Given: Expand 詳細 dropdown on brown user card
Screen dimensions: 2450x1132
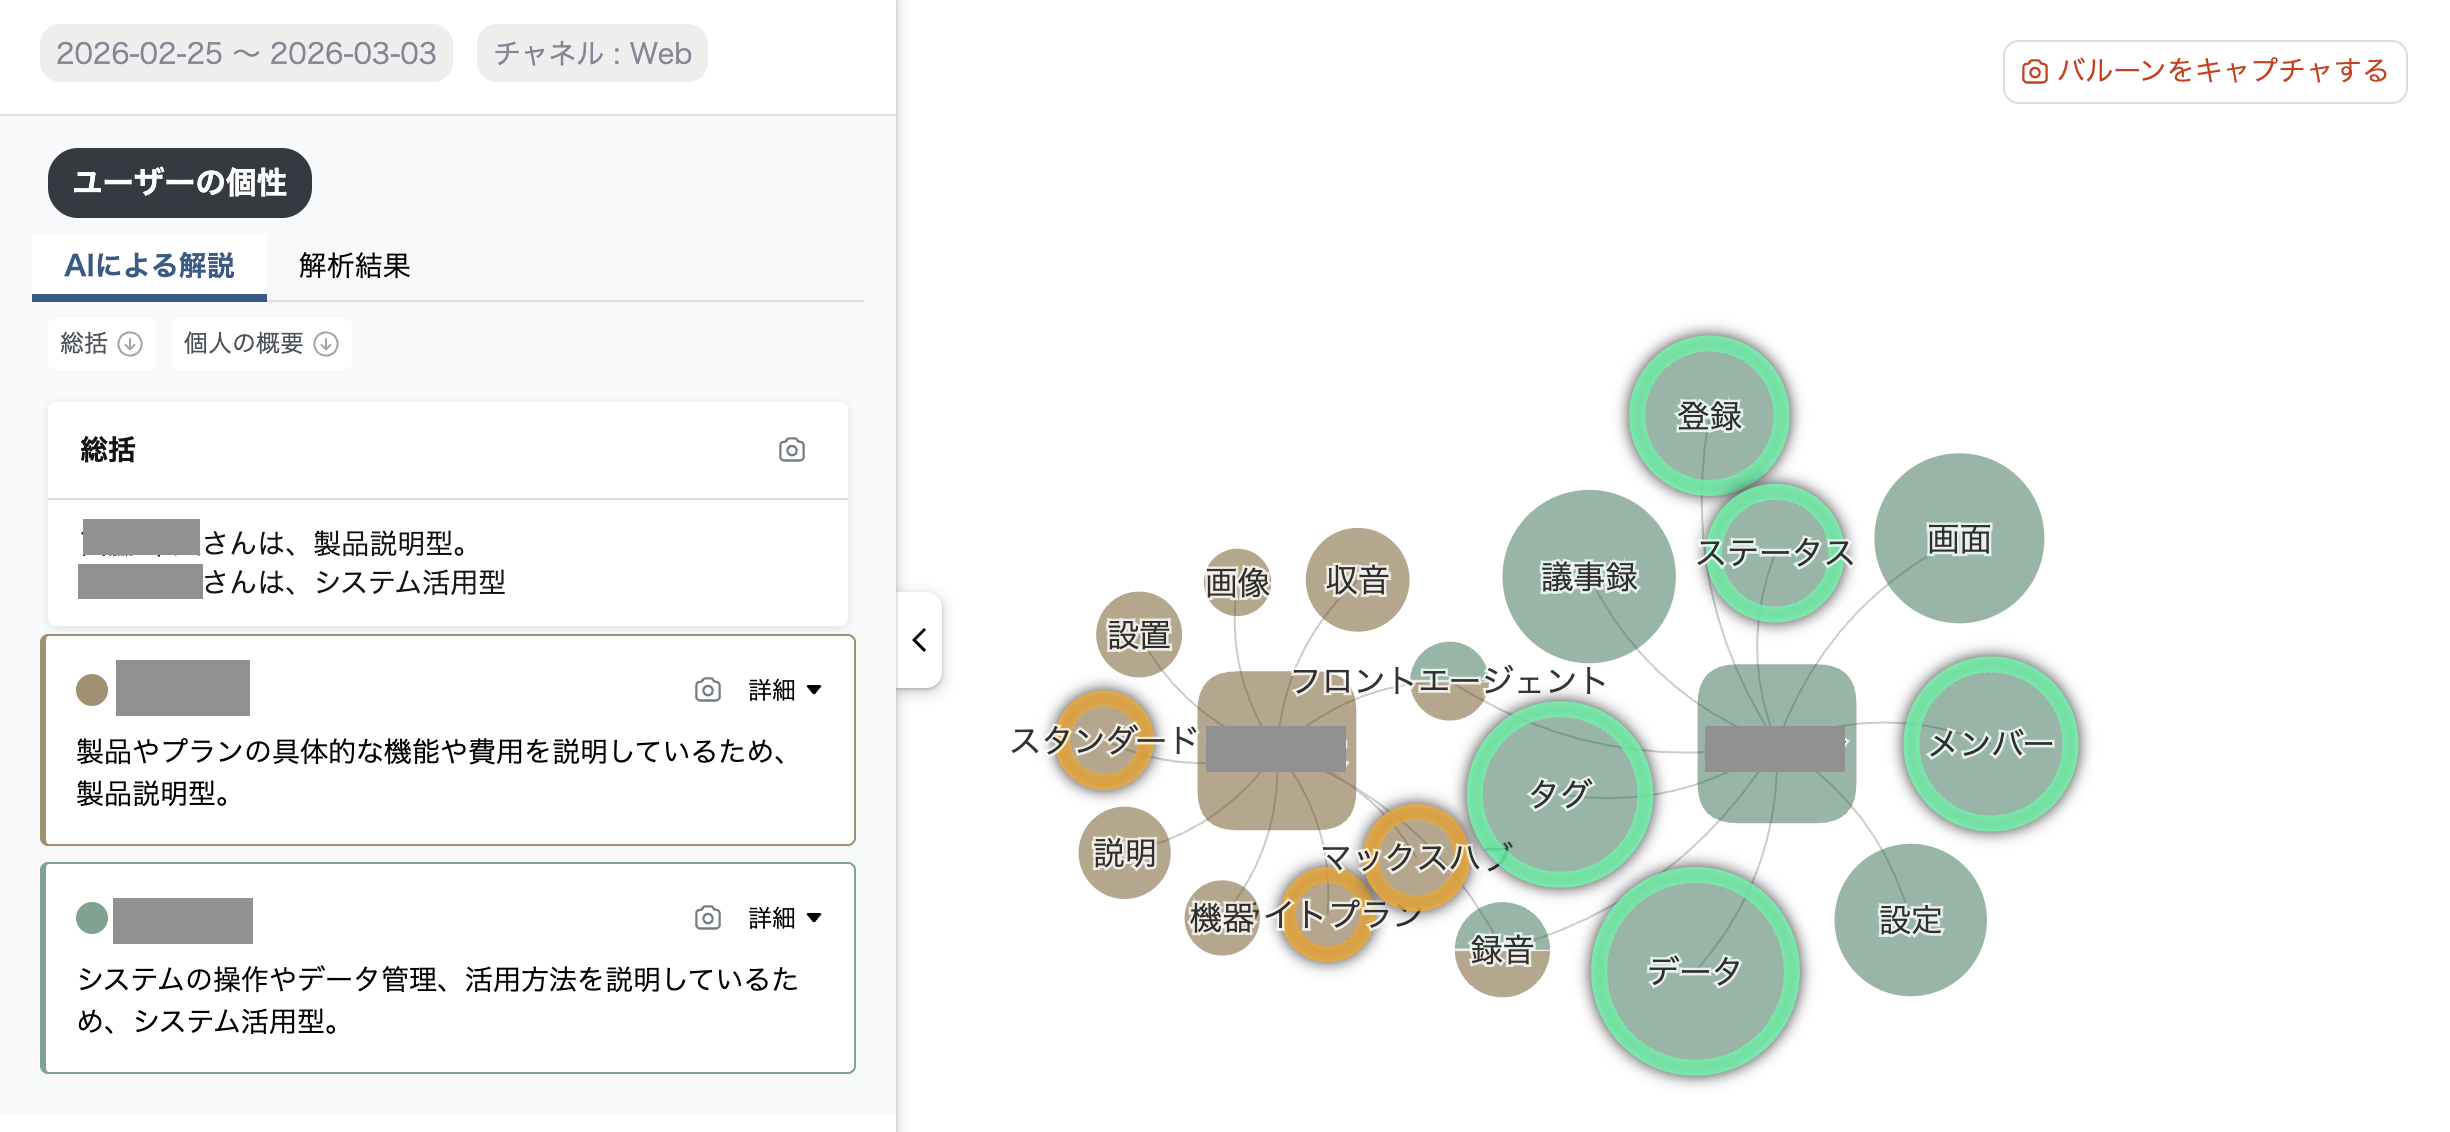Looking at the screenshot, I should (x=785, y=690).
